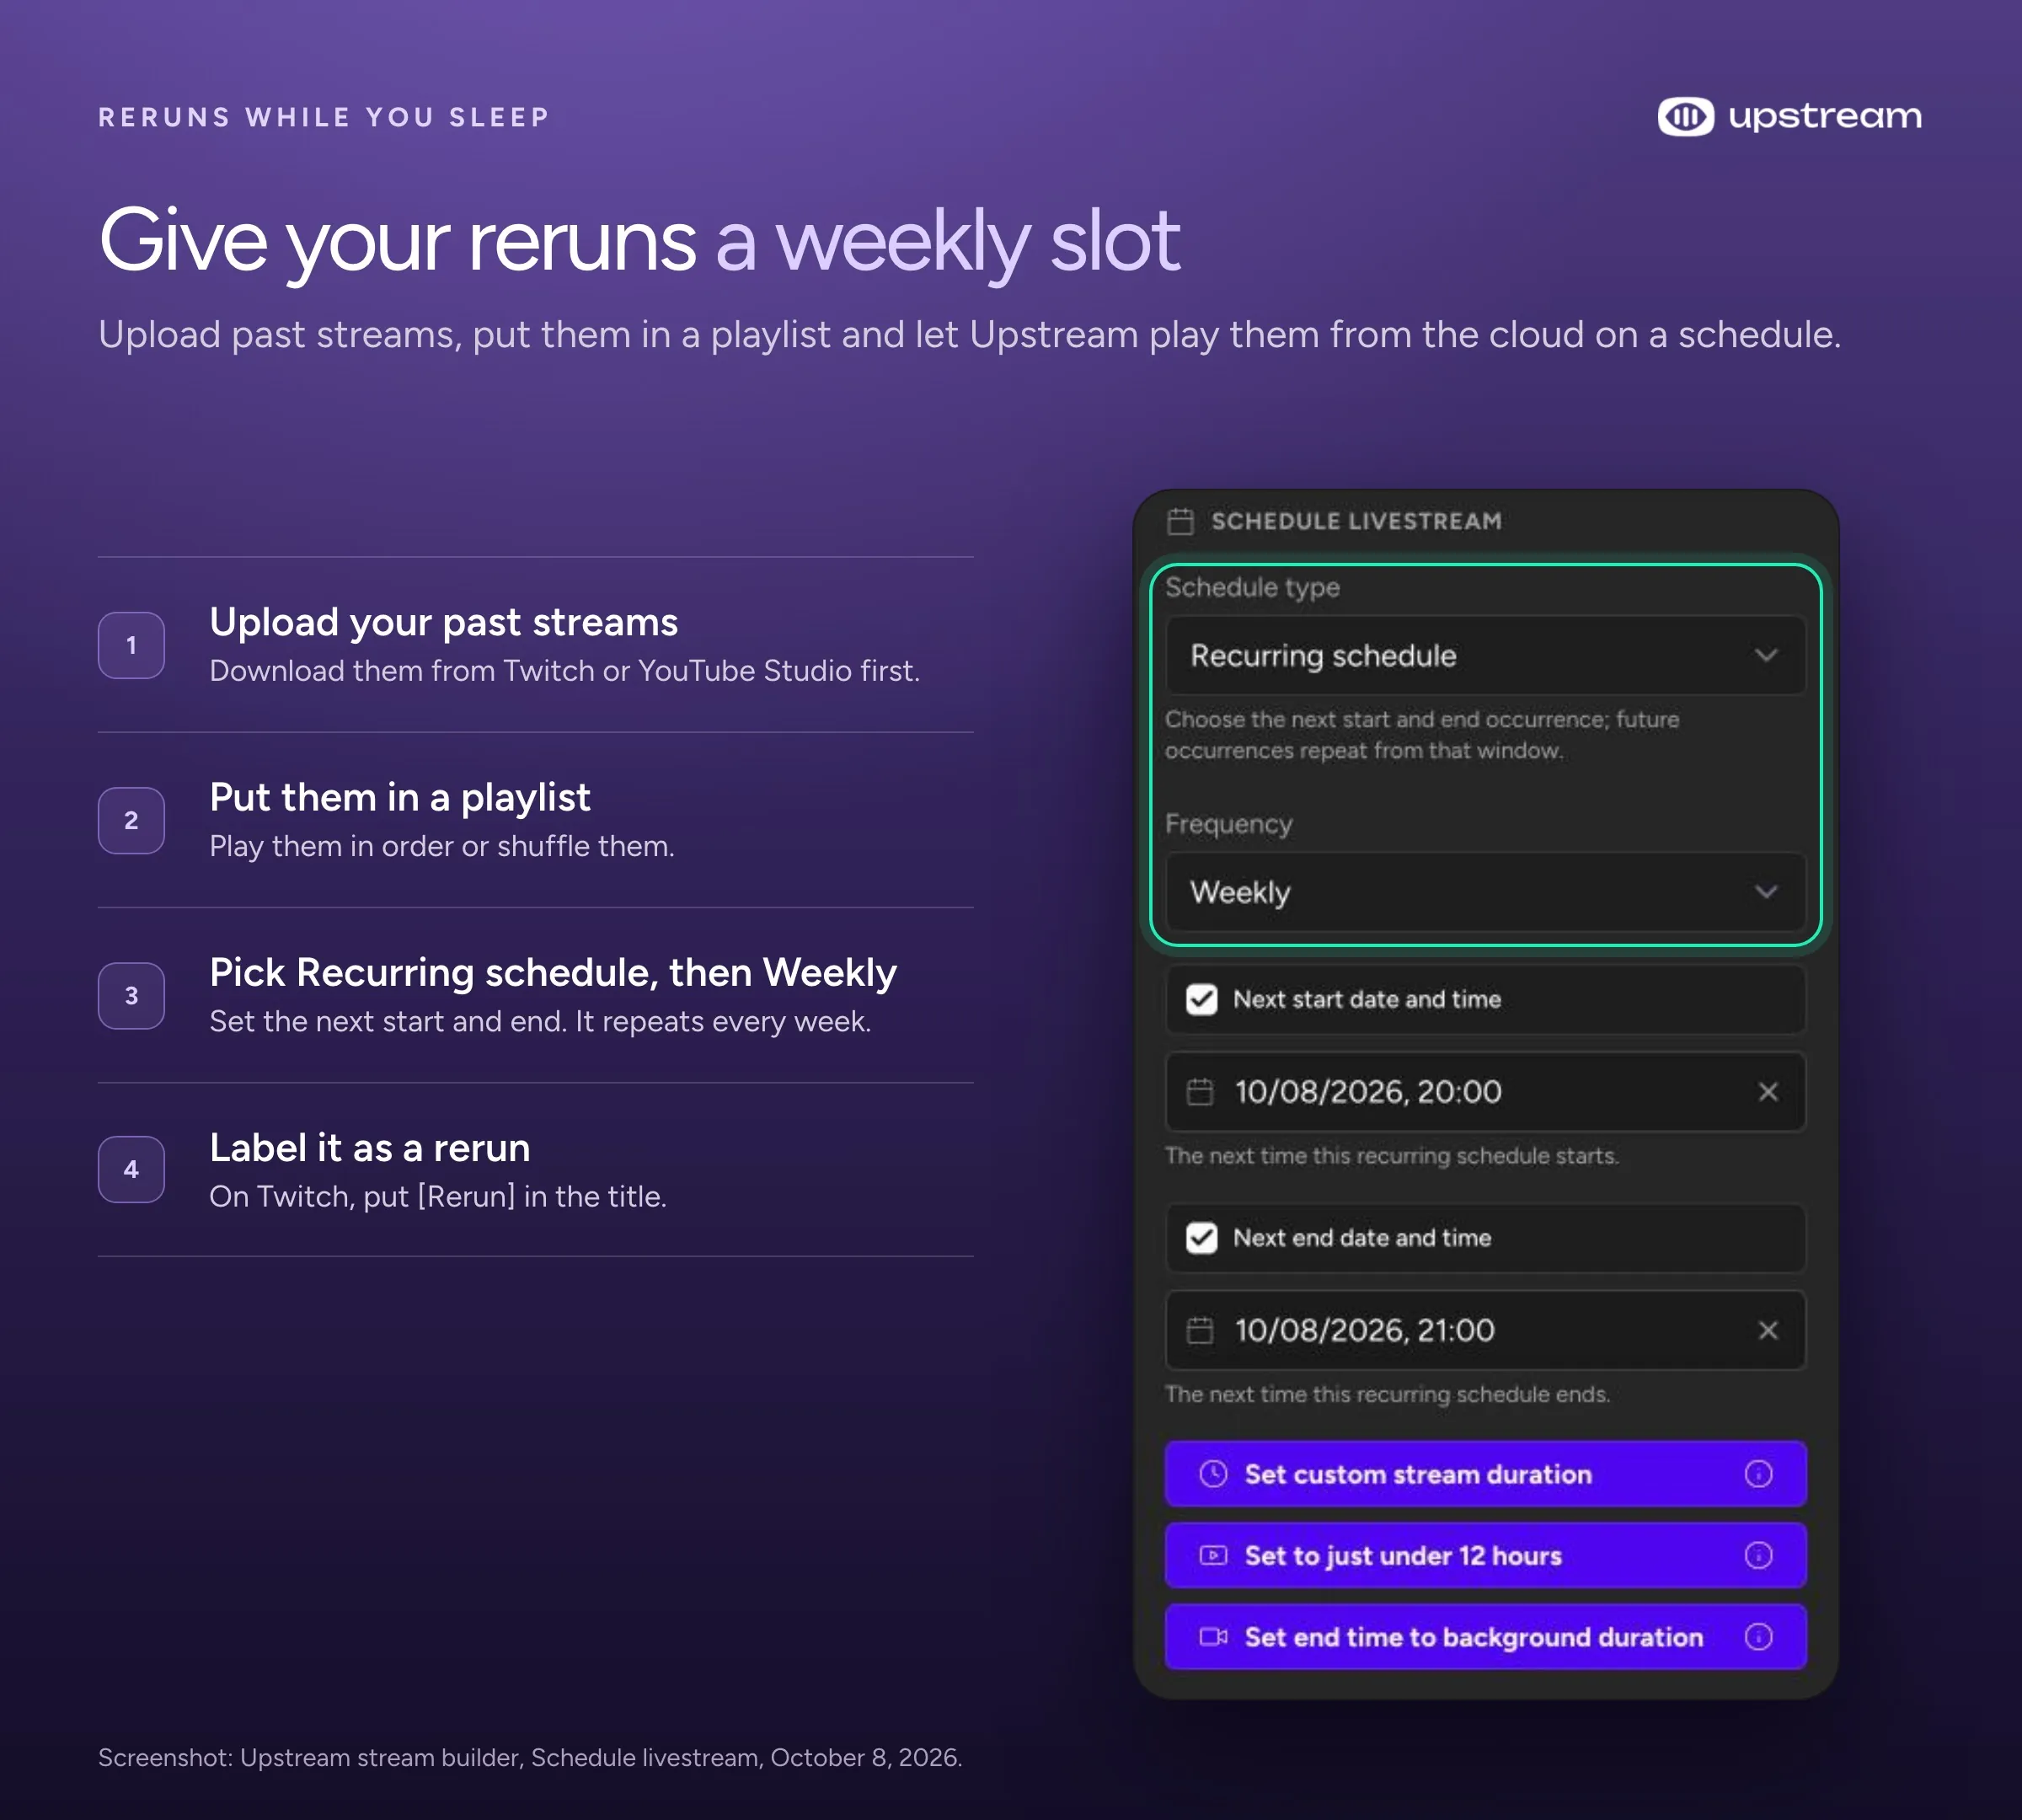
Task: Click play icon on just under 12 hours
Action: (1213, 1556)
